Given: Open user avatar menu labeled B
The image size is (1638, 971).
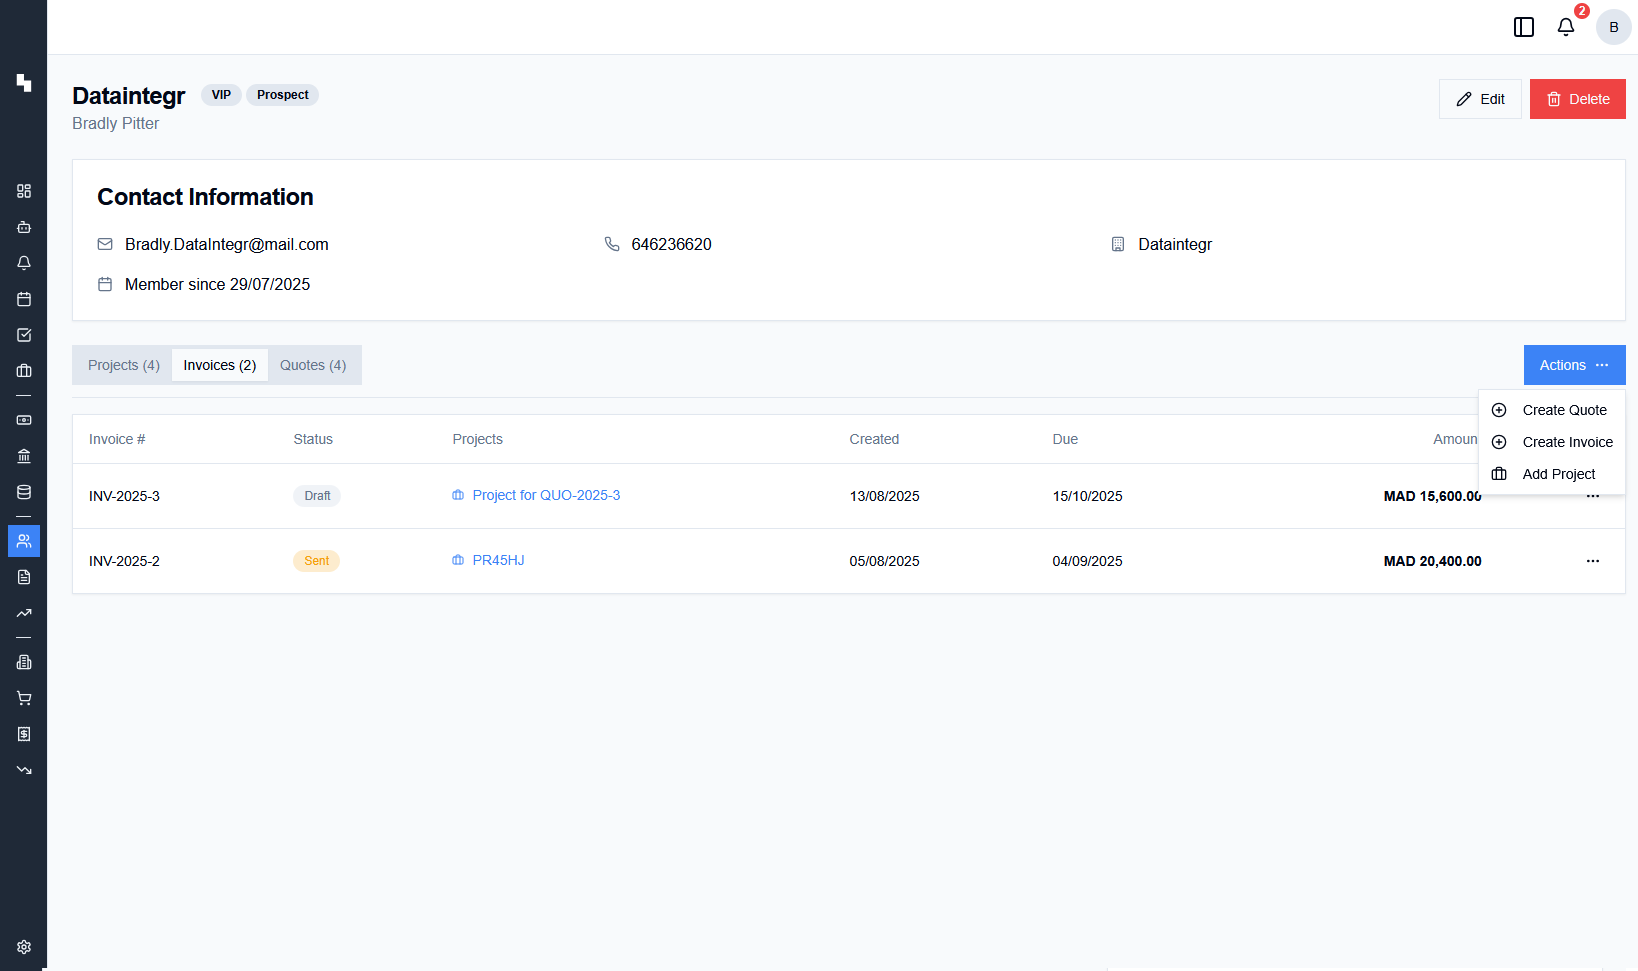Looking at the screenshot, I should (x=1613, y=27).
